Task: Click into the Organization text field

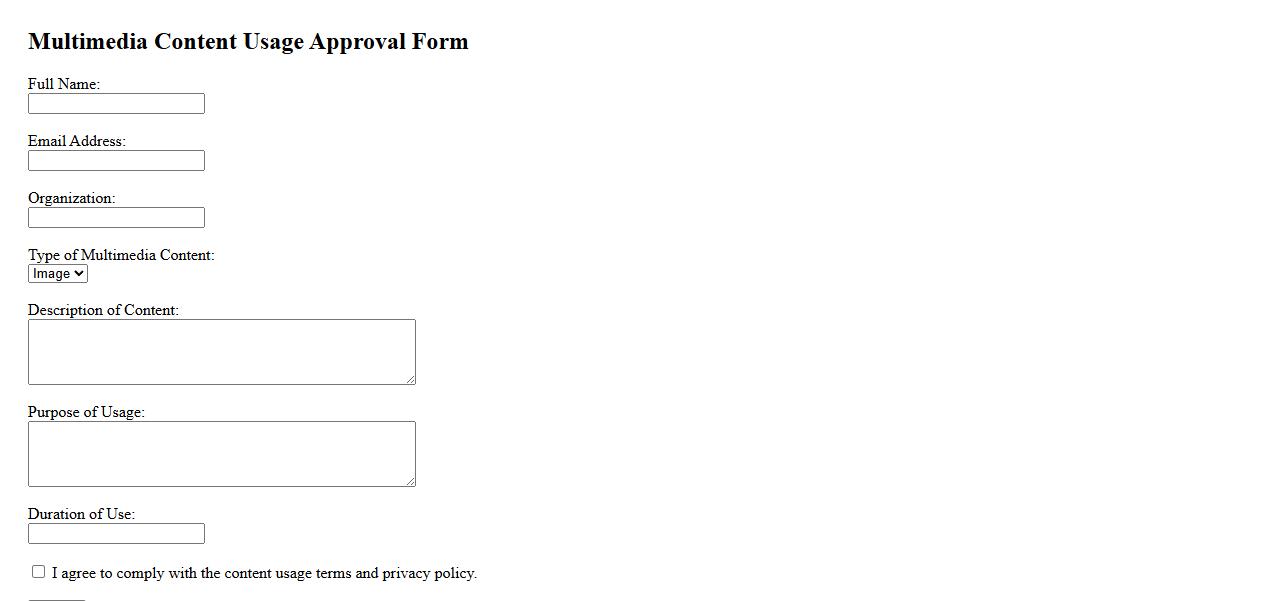Action: [116, 218]
